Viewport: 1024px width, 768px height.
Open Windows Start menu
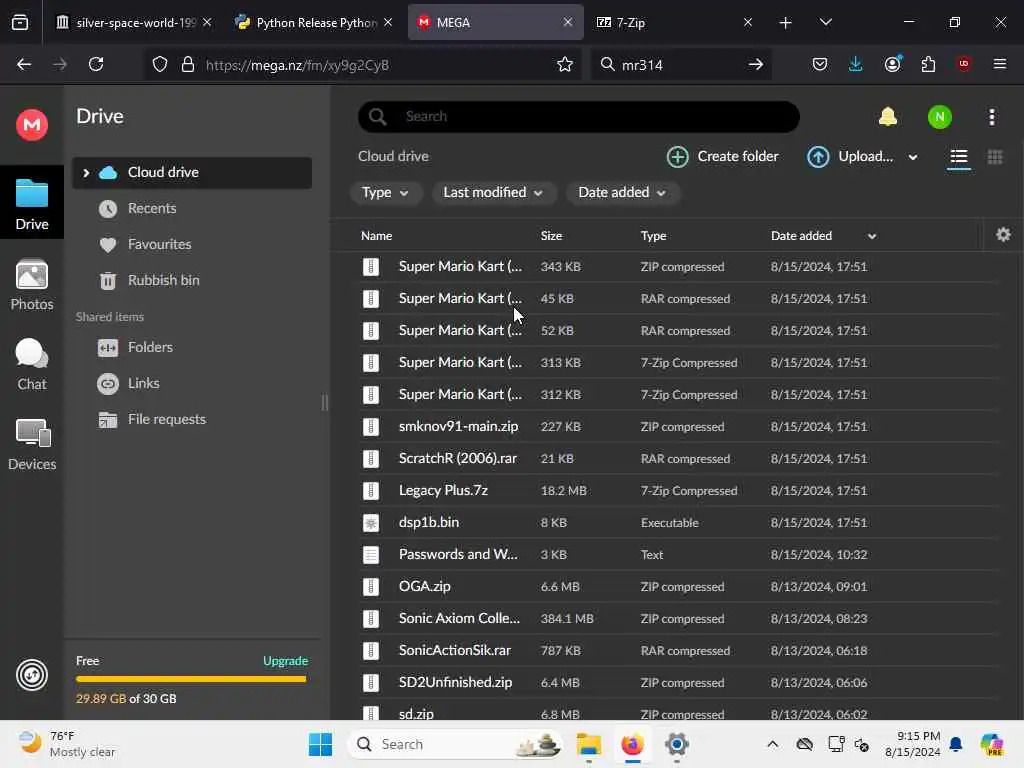[x=320, y=744]
